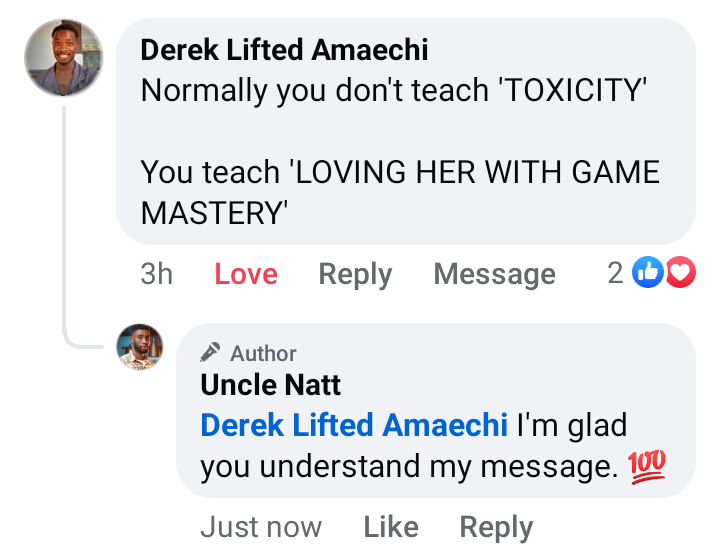Click the blue Derek Lifted Amaechi mention
Screen dimensions: 720x544
pos(354,425)
